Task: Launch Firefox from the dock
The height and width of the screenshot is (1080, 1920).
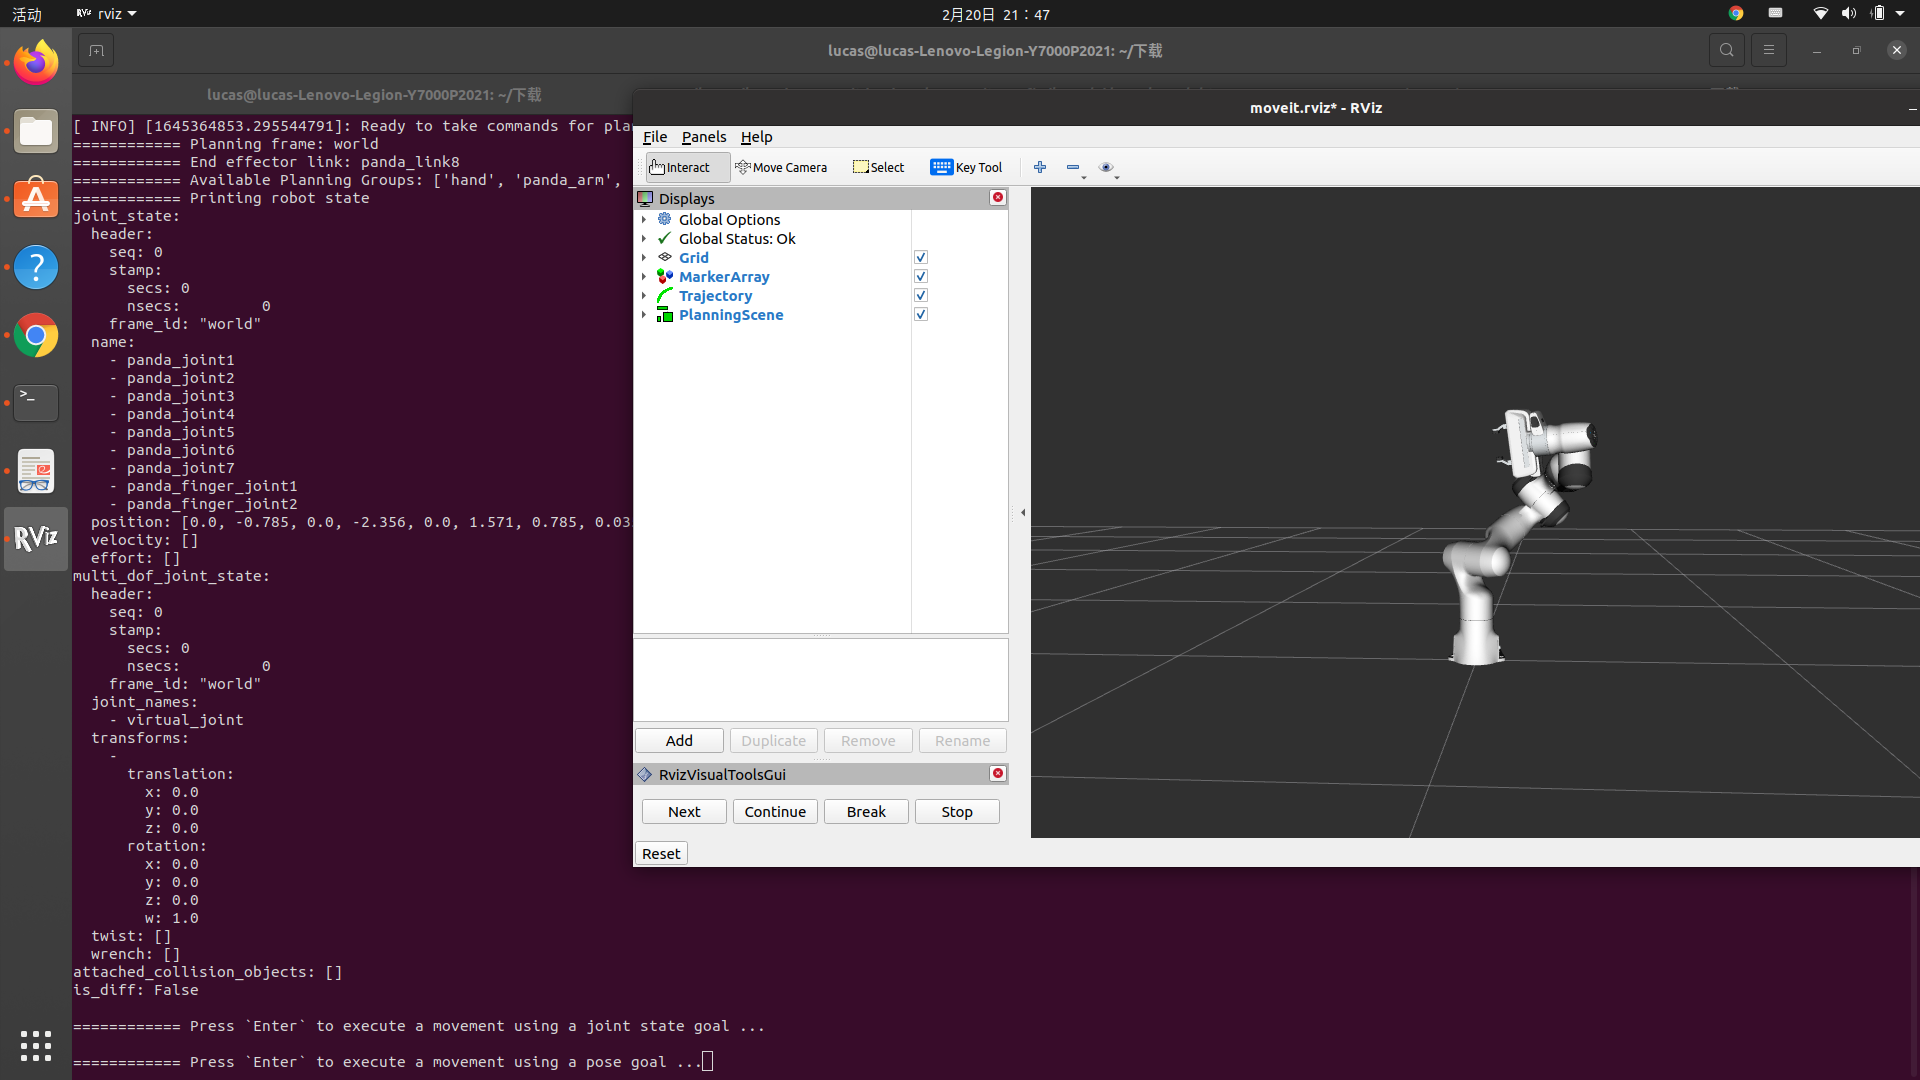Action: (x=35, y=62)
